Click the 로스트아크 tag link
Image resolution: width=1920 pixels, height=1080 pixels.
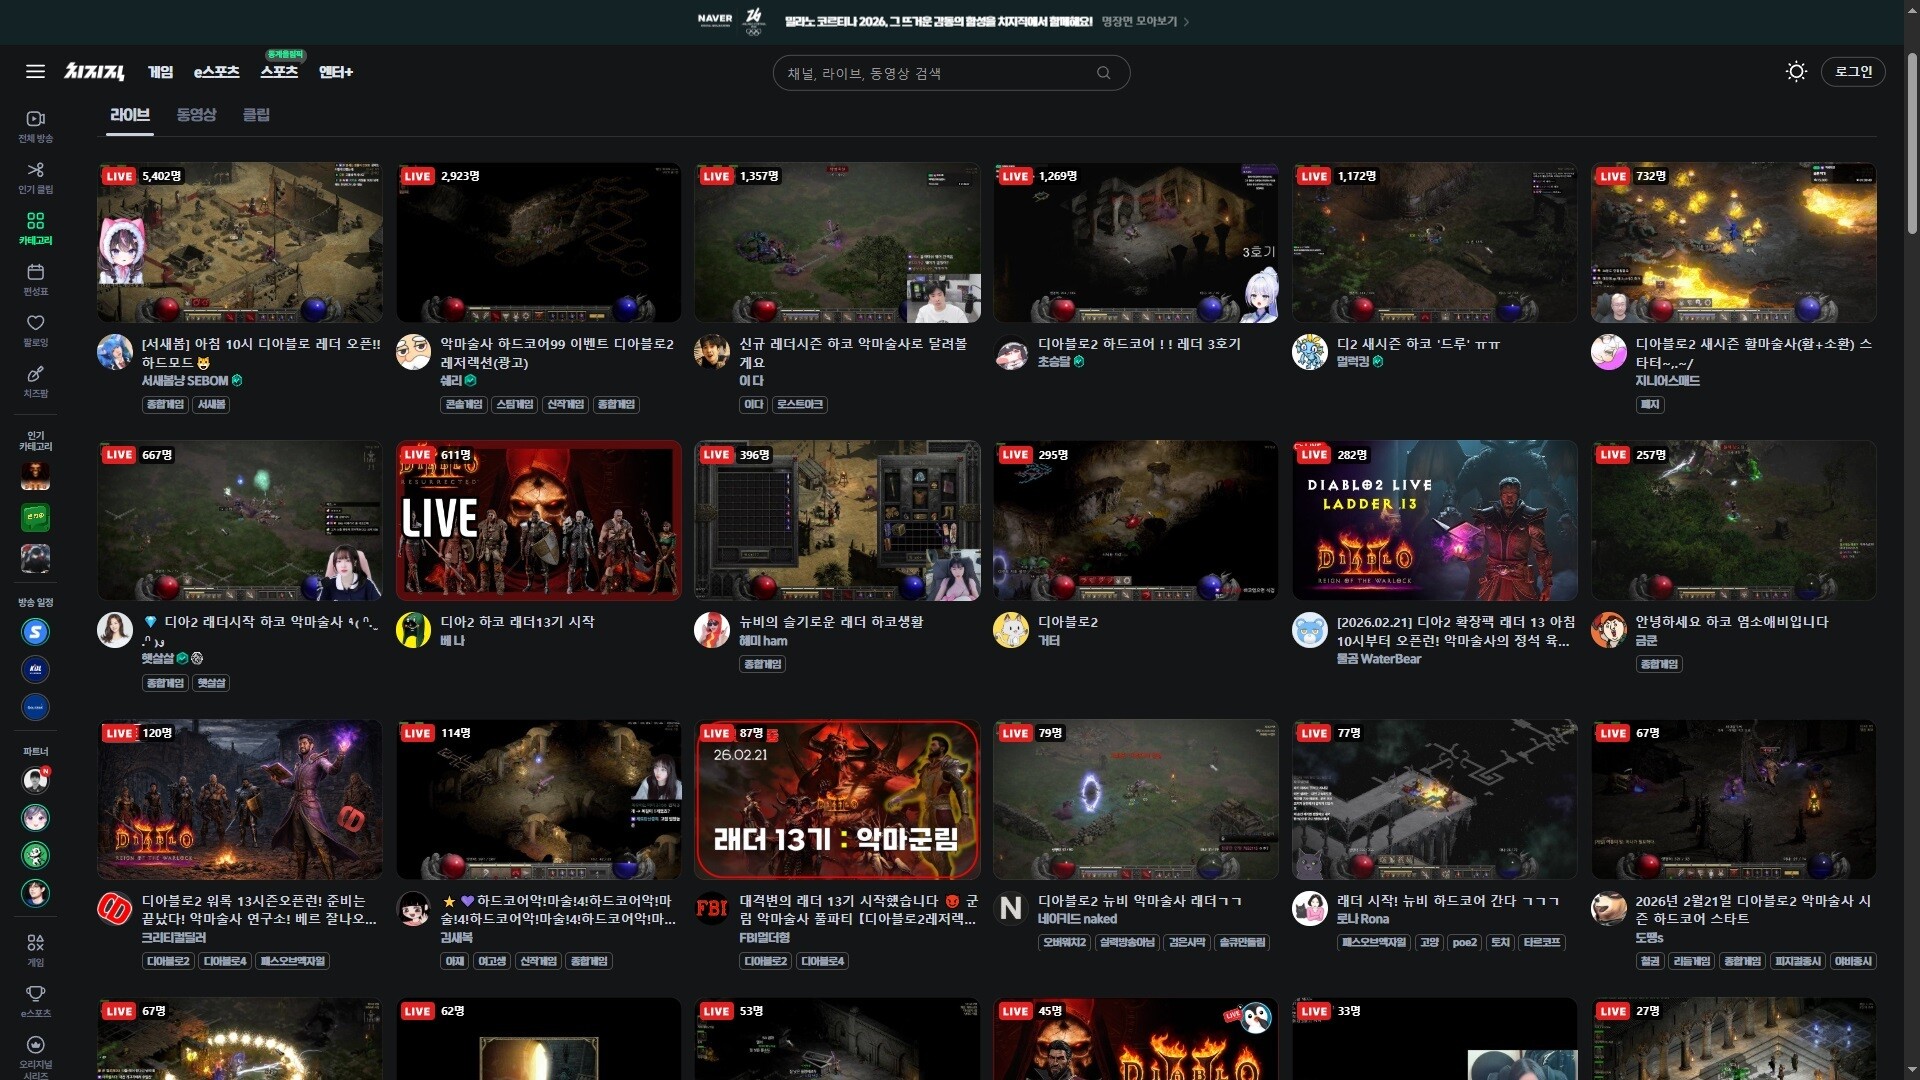[x=799, y=404]
